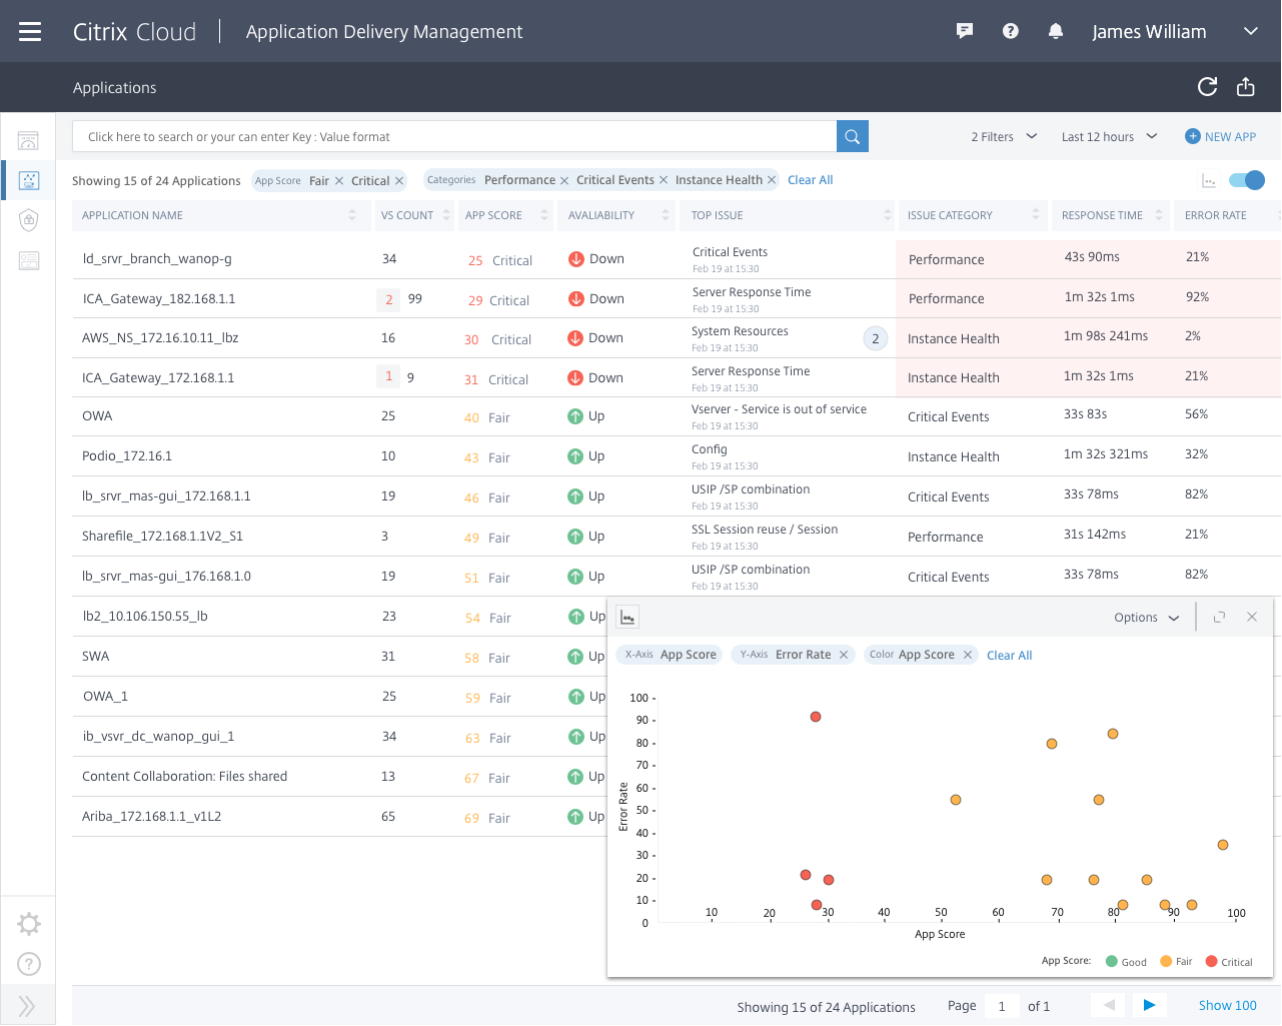This screenshot has width=1282, height=1026.
Task: Open the hamburger navigation menu
Action: tap(30, 32)
